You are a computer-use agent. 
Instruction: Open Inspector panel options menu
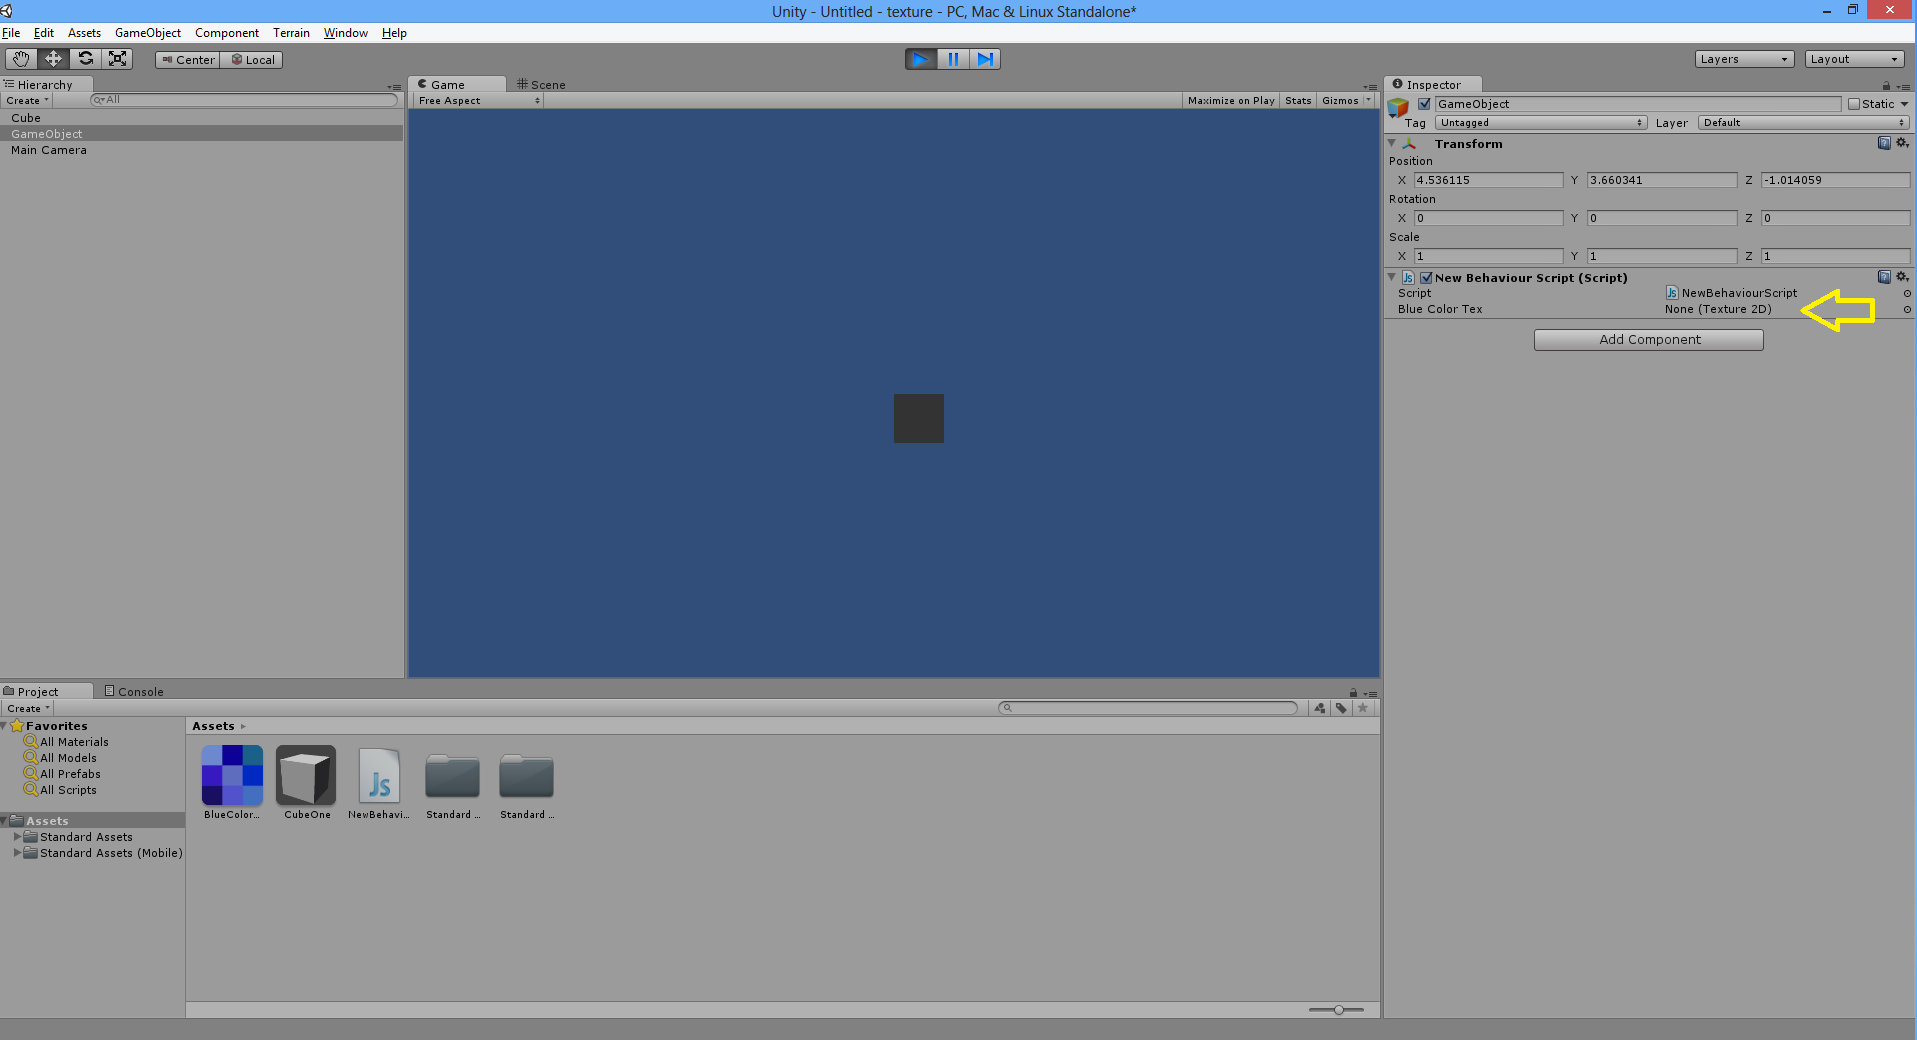tap(1903, 87)
